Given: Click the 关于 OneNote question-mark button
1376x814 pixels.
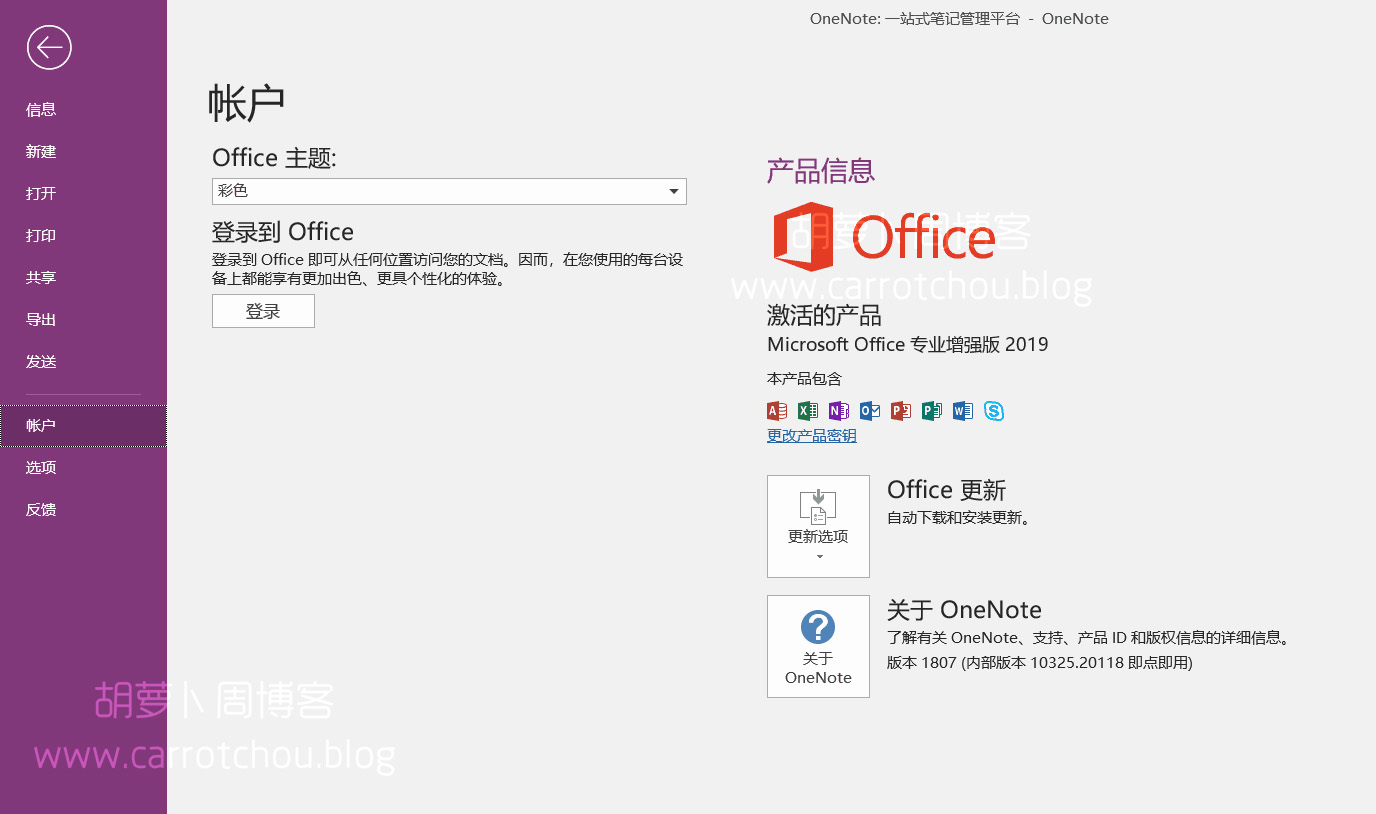Looking at the screenshot, I should coord(818,646).
